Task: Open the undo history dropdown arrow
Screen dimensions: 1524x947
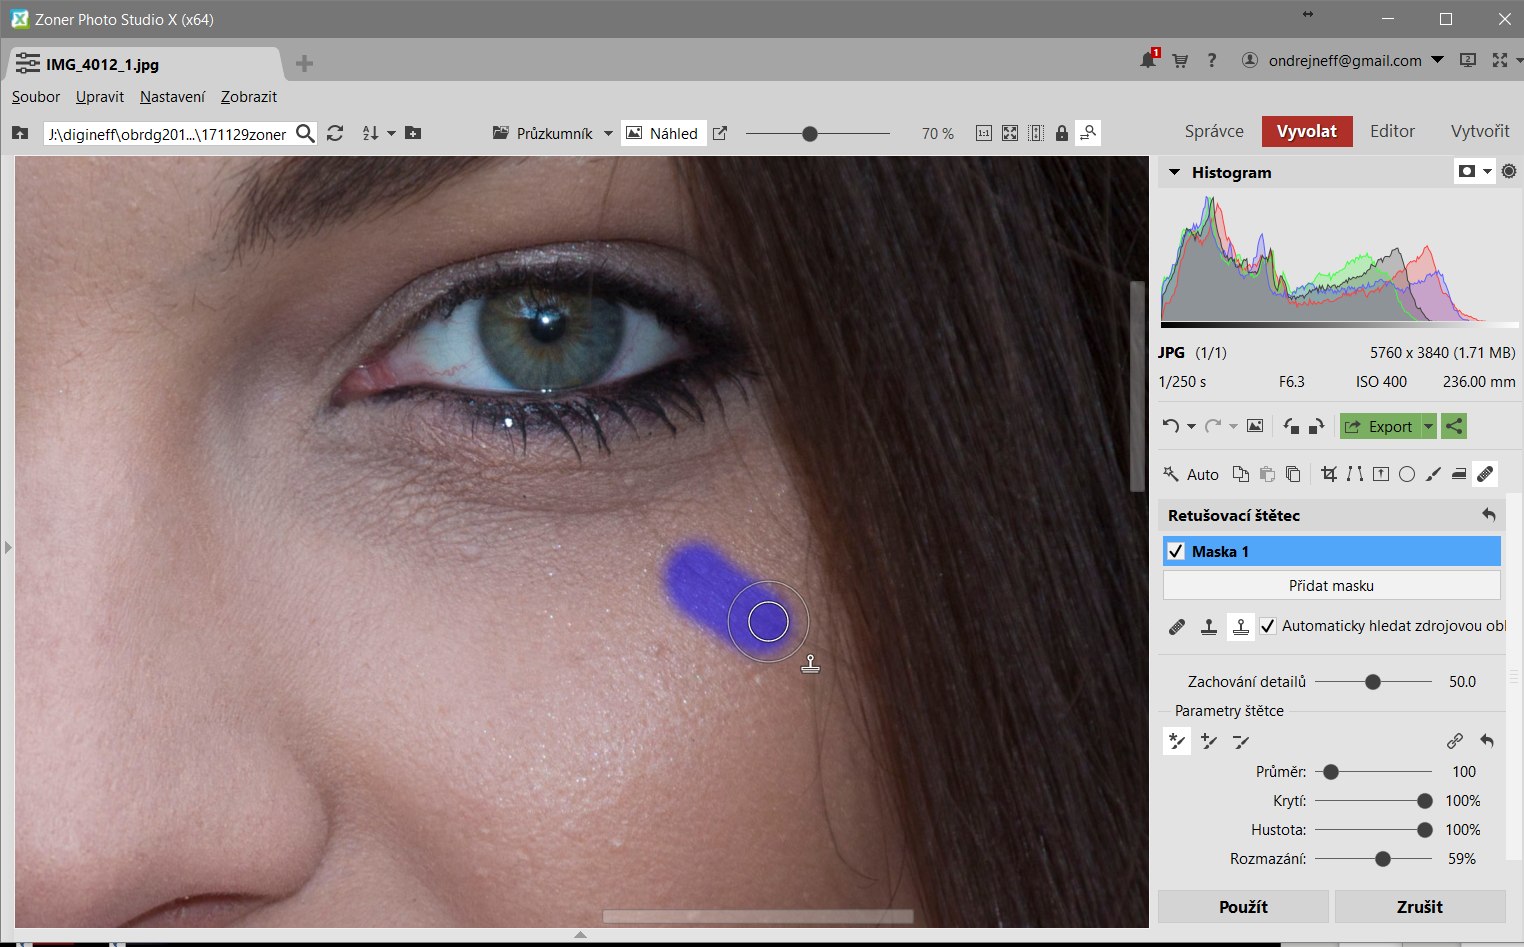Action: pos(1191,427)
